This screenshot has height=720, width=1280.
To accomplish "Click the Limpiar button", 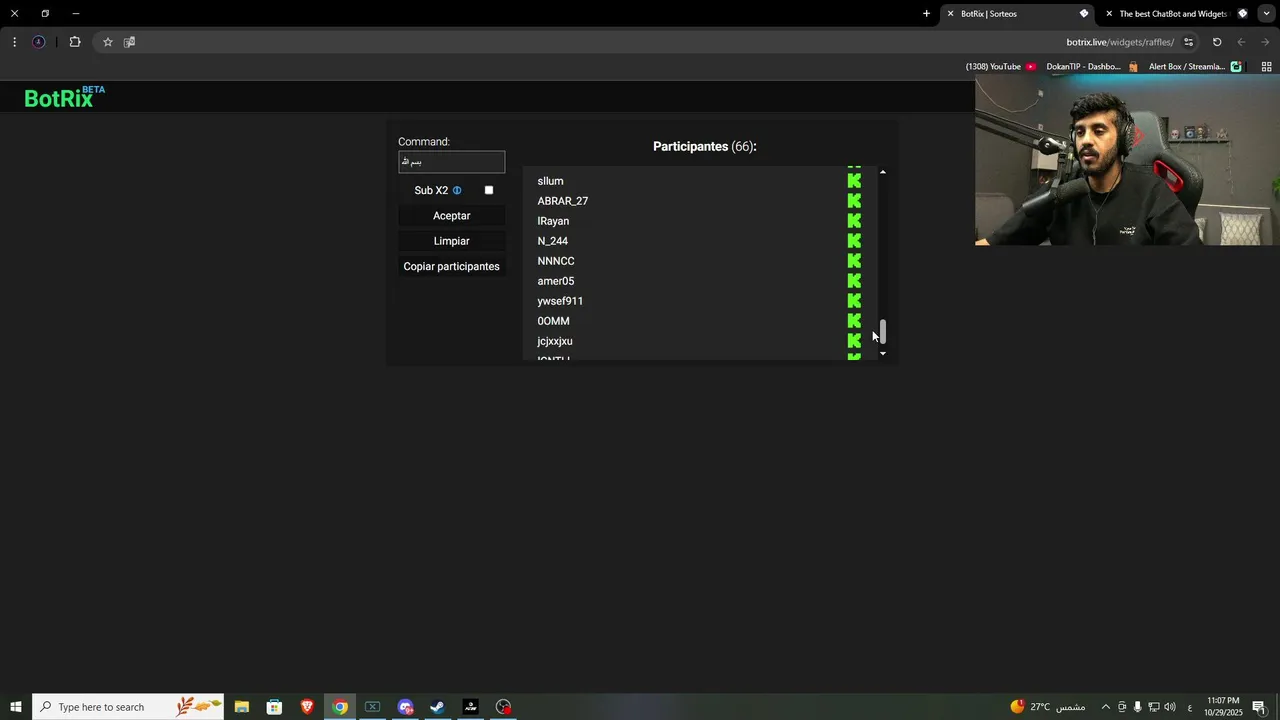I will point(452,241).
